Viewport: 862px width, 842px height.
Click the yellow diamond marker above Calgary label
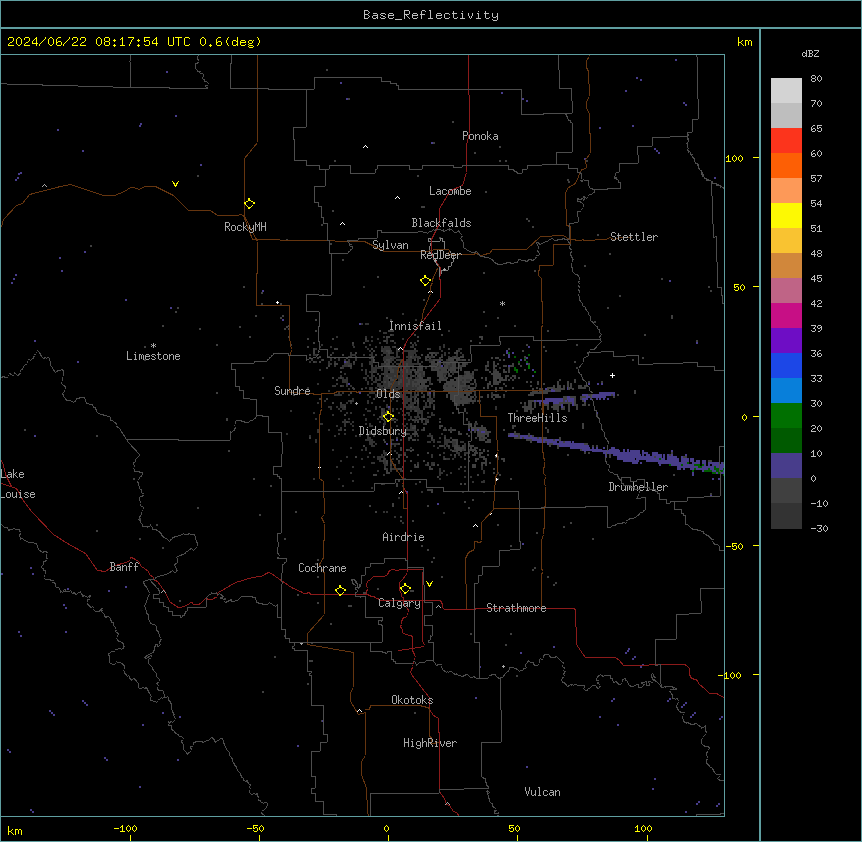point(405,589)
